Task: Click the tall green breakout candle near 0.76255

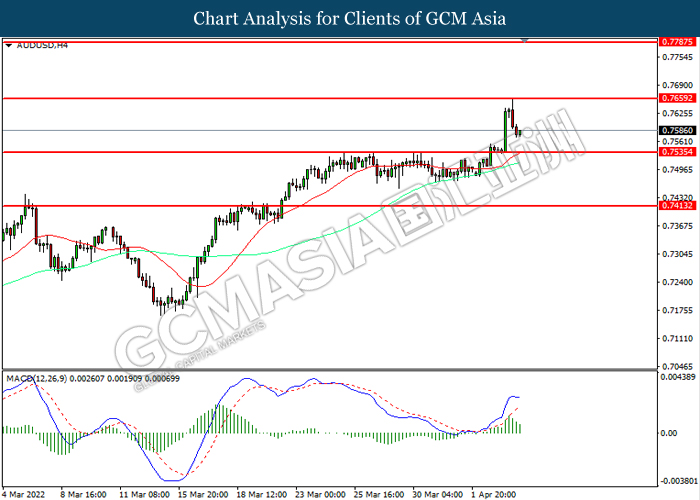Action: (x=505, y=130)
